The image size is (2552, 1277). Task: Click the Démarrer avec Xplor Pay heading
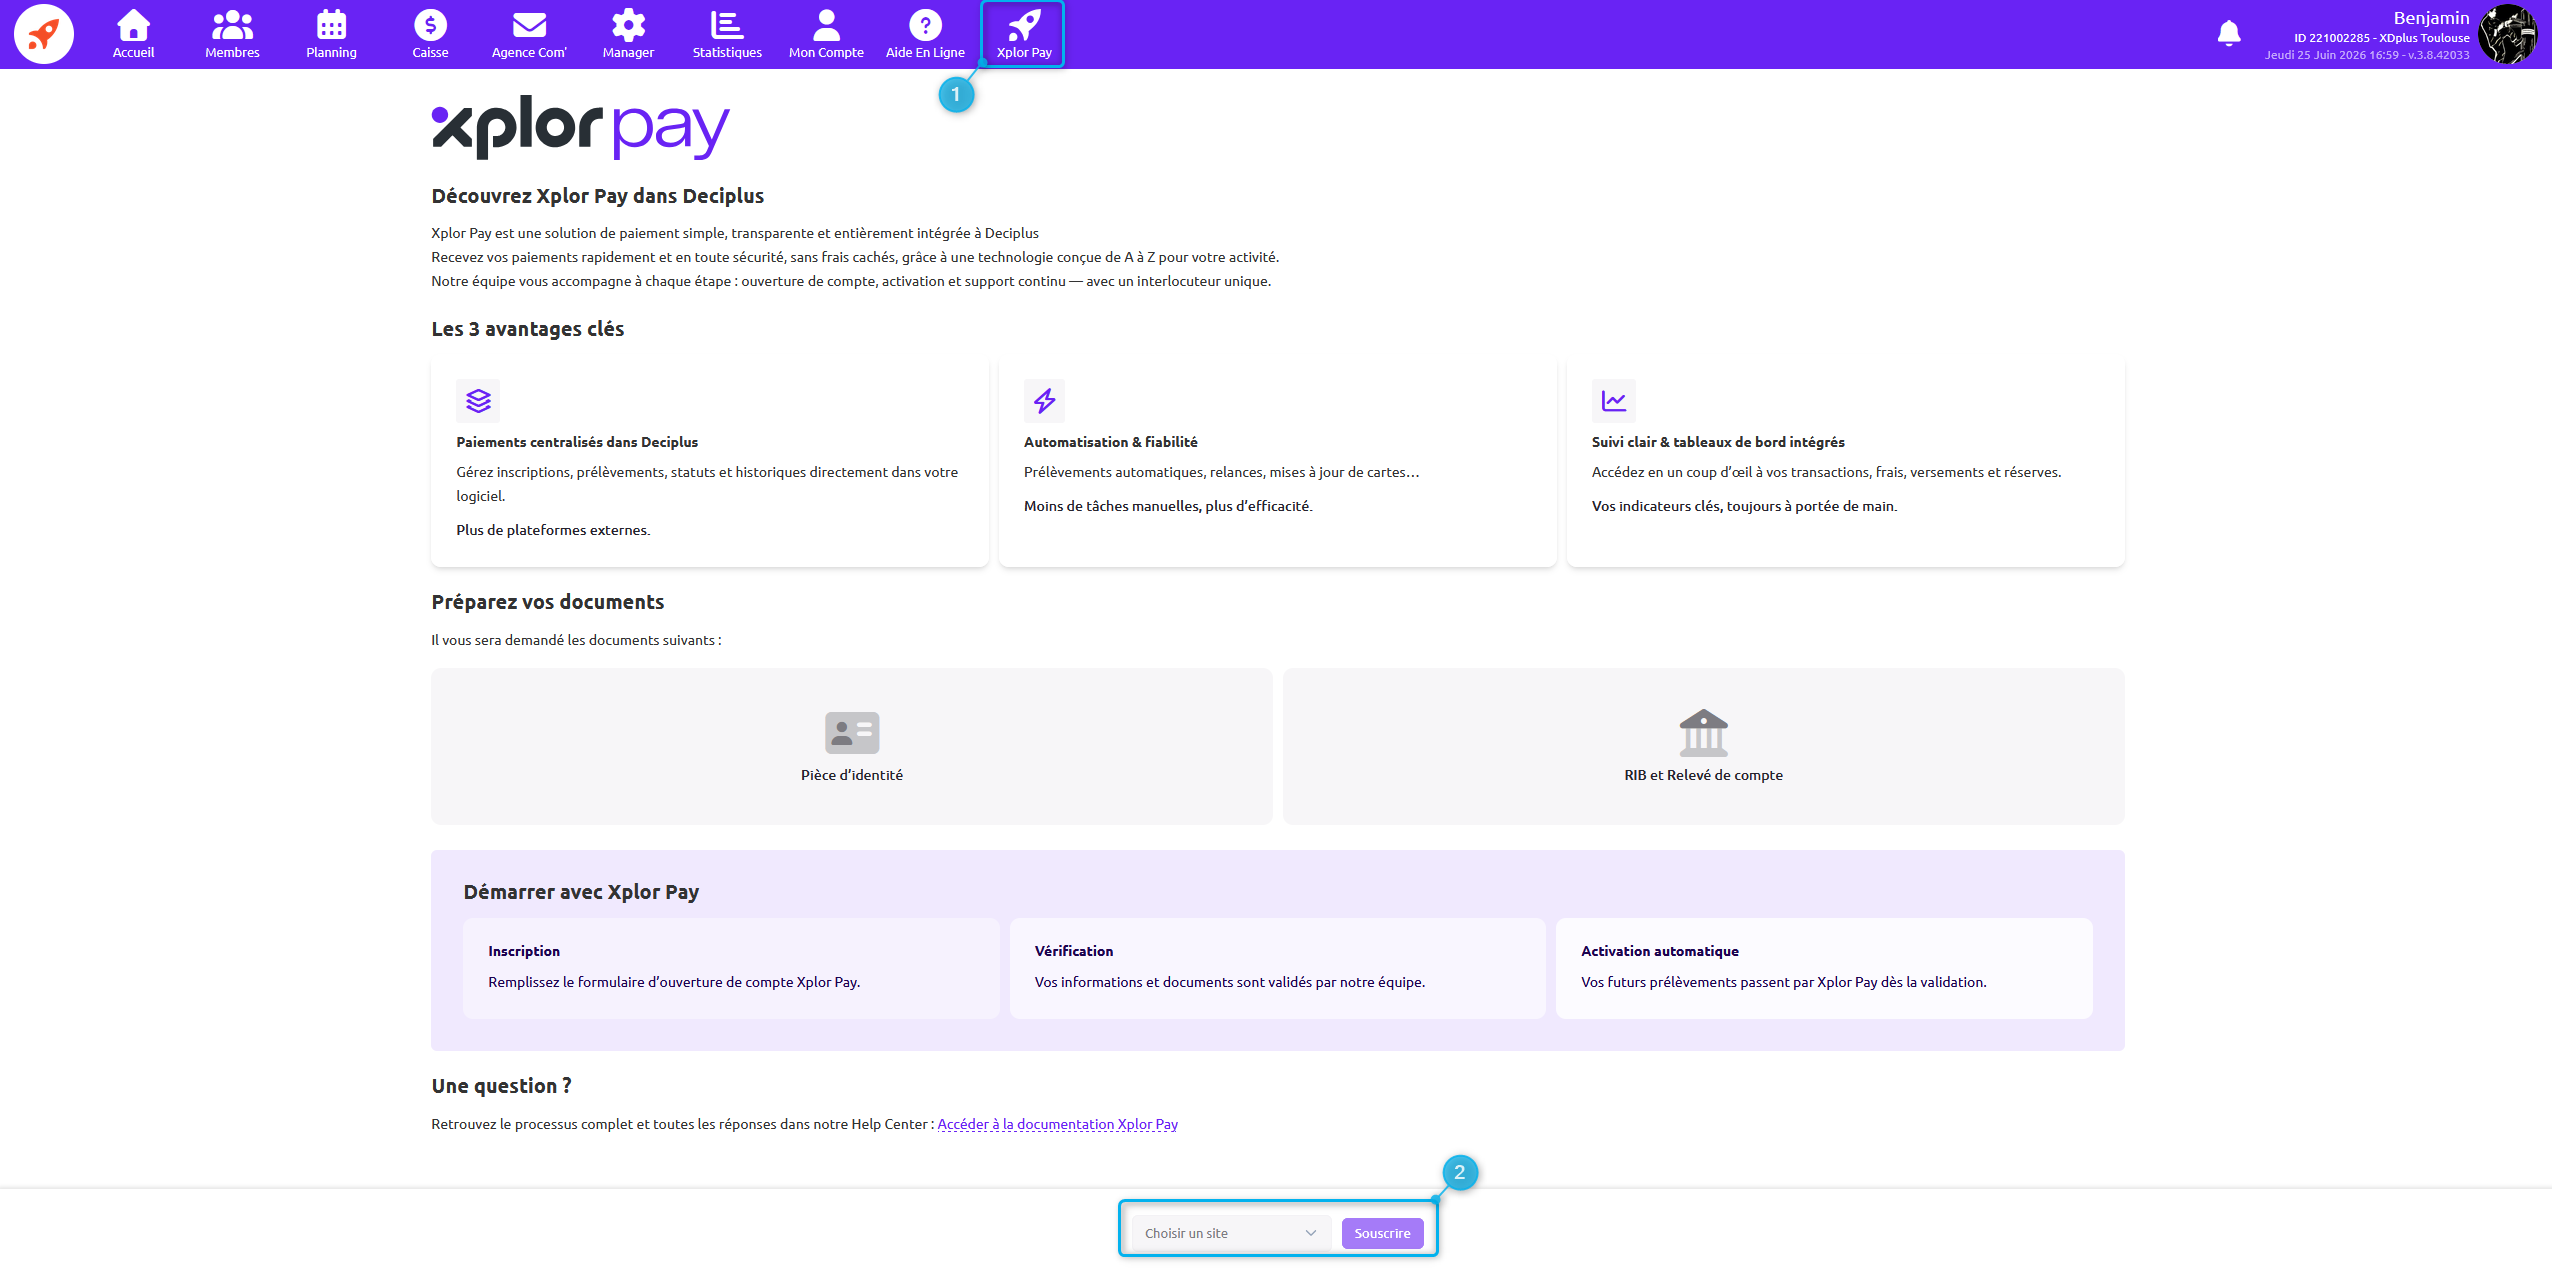581,892
